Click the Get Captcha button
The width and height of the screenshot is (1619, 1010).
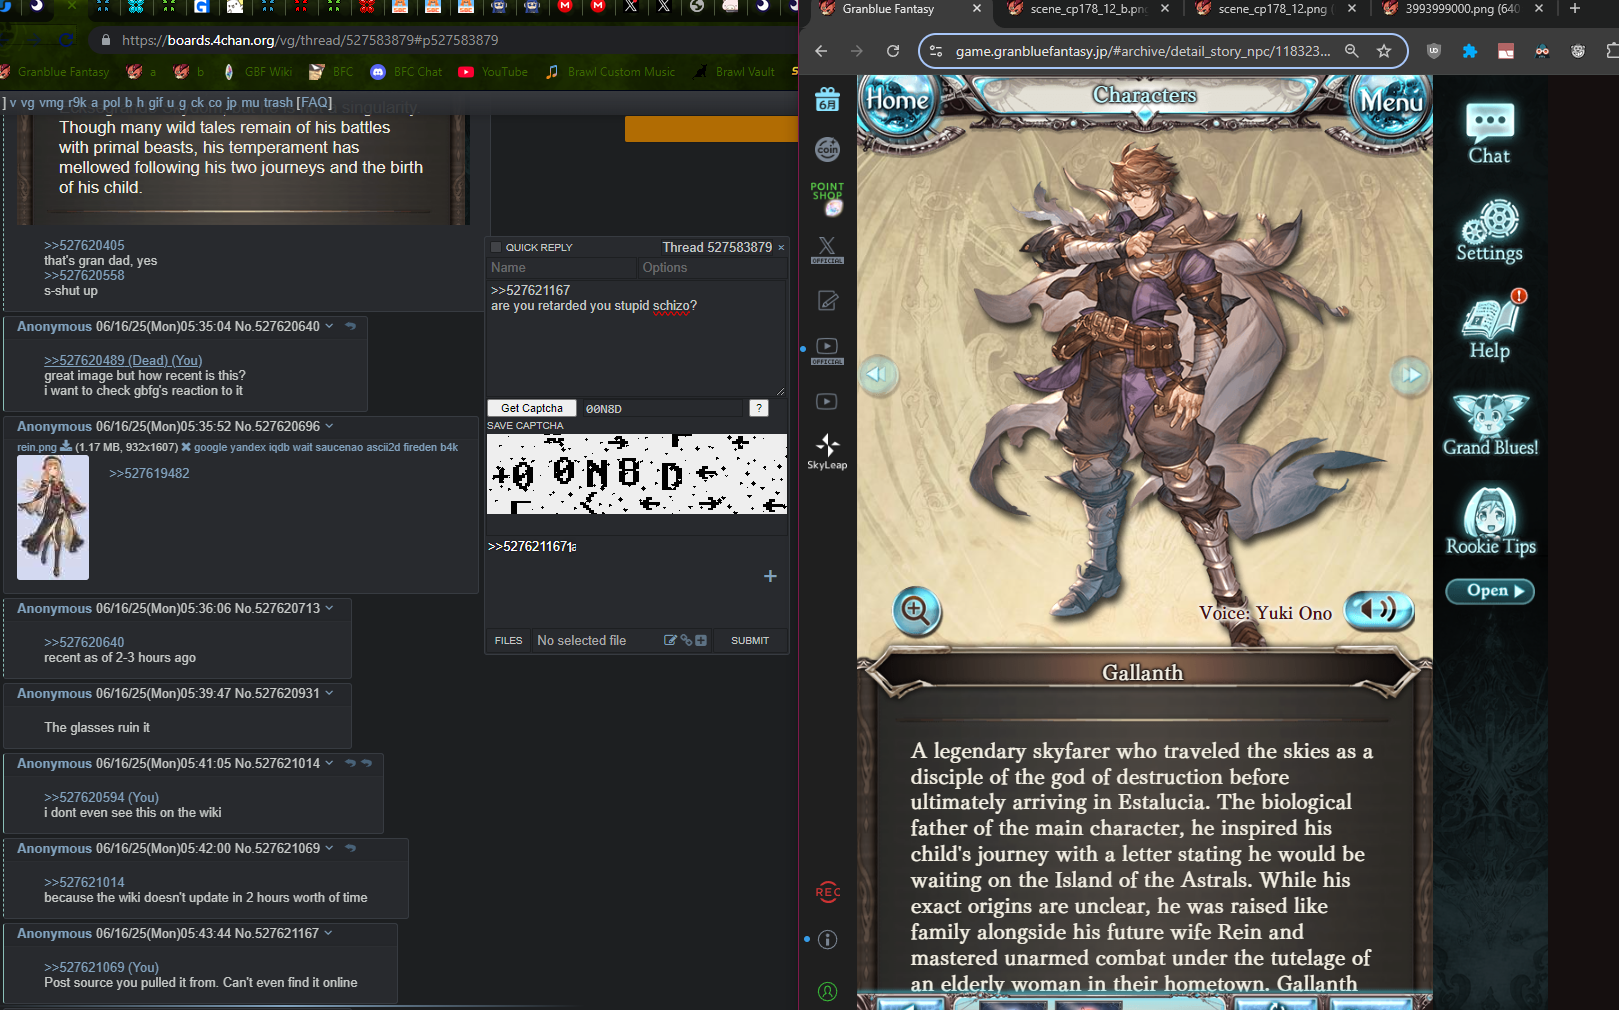click(532, 408)
